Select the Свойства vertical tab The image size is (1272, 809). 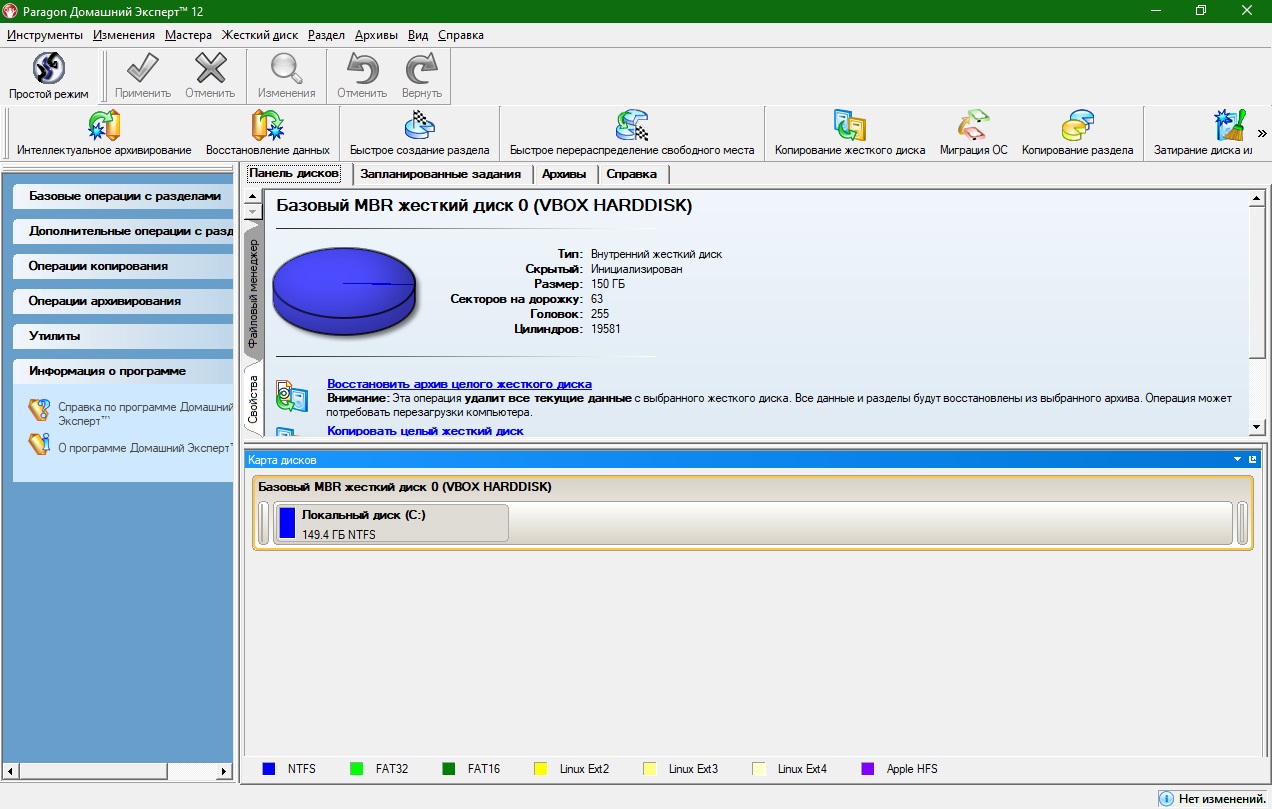(x=253, y=398)
